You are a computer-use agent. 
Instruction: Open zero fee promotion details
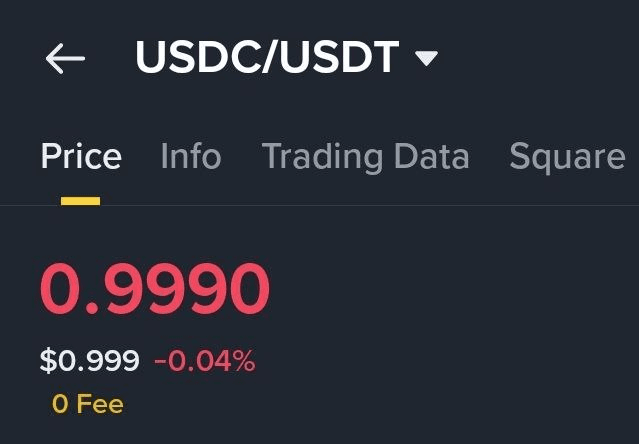88,404
